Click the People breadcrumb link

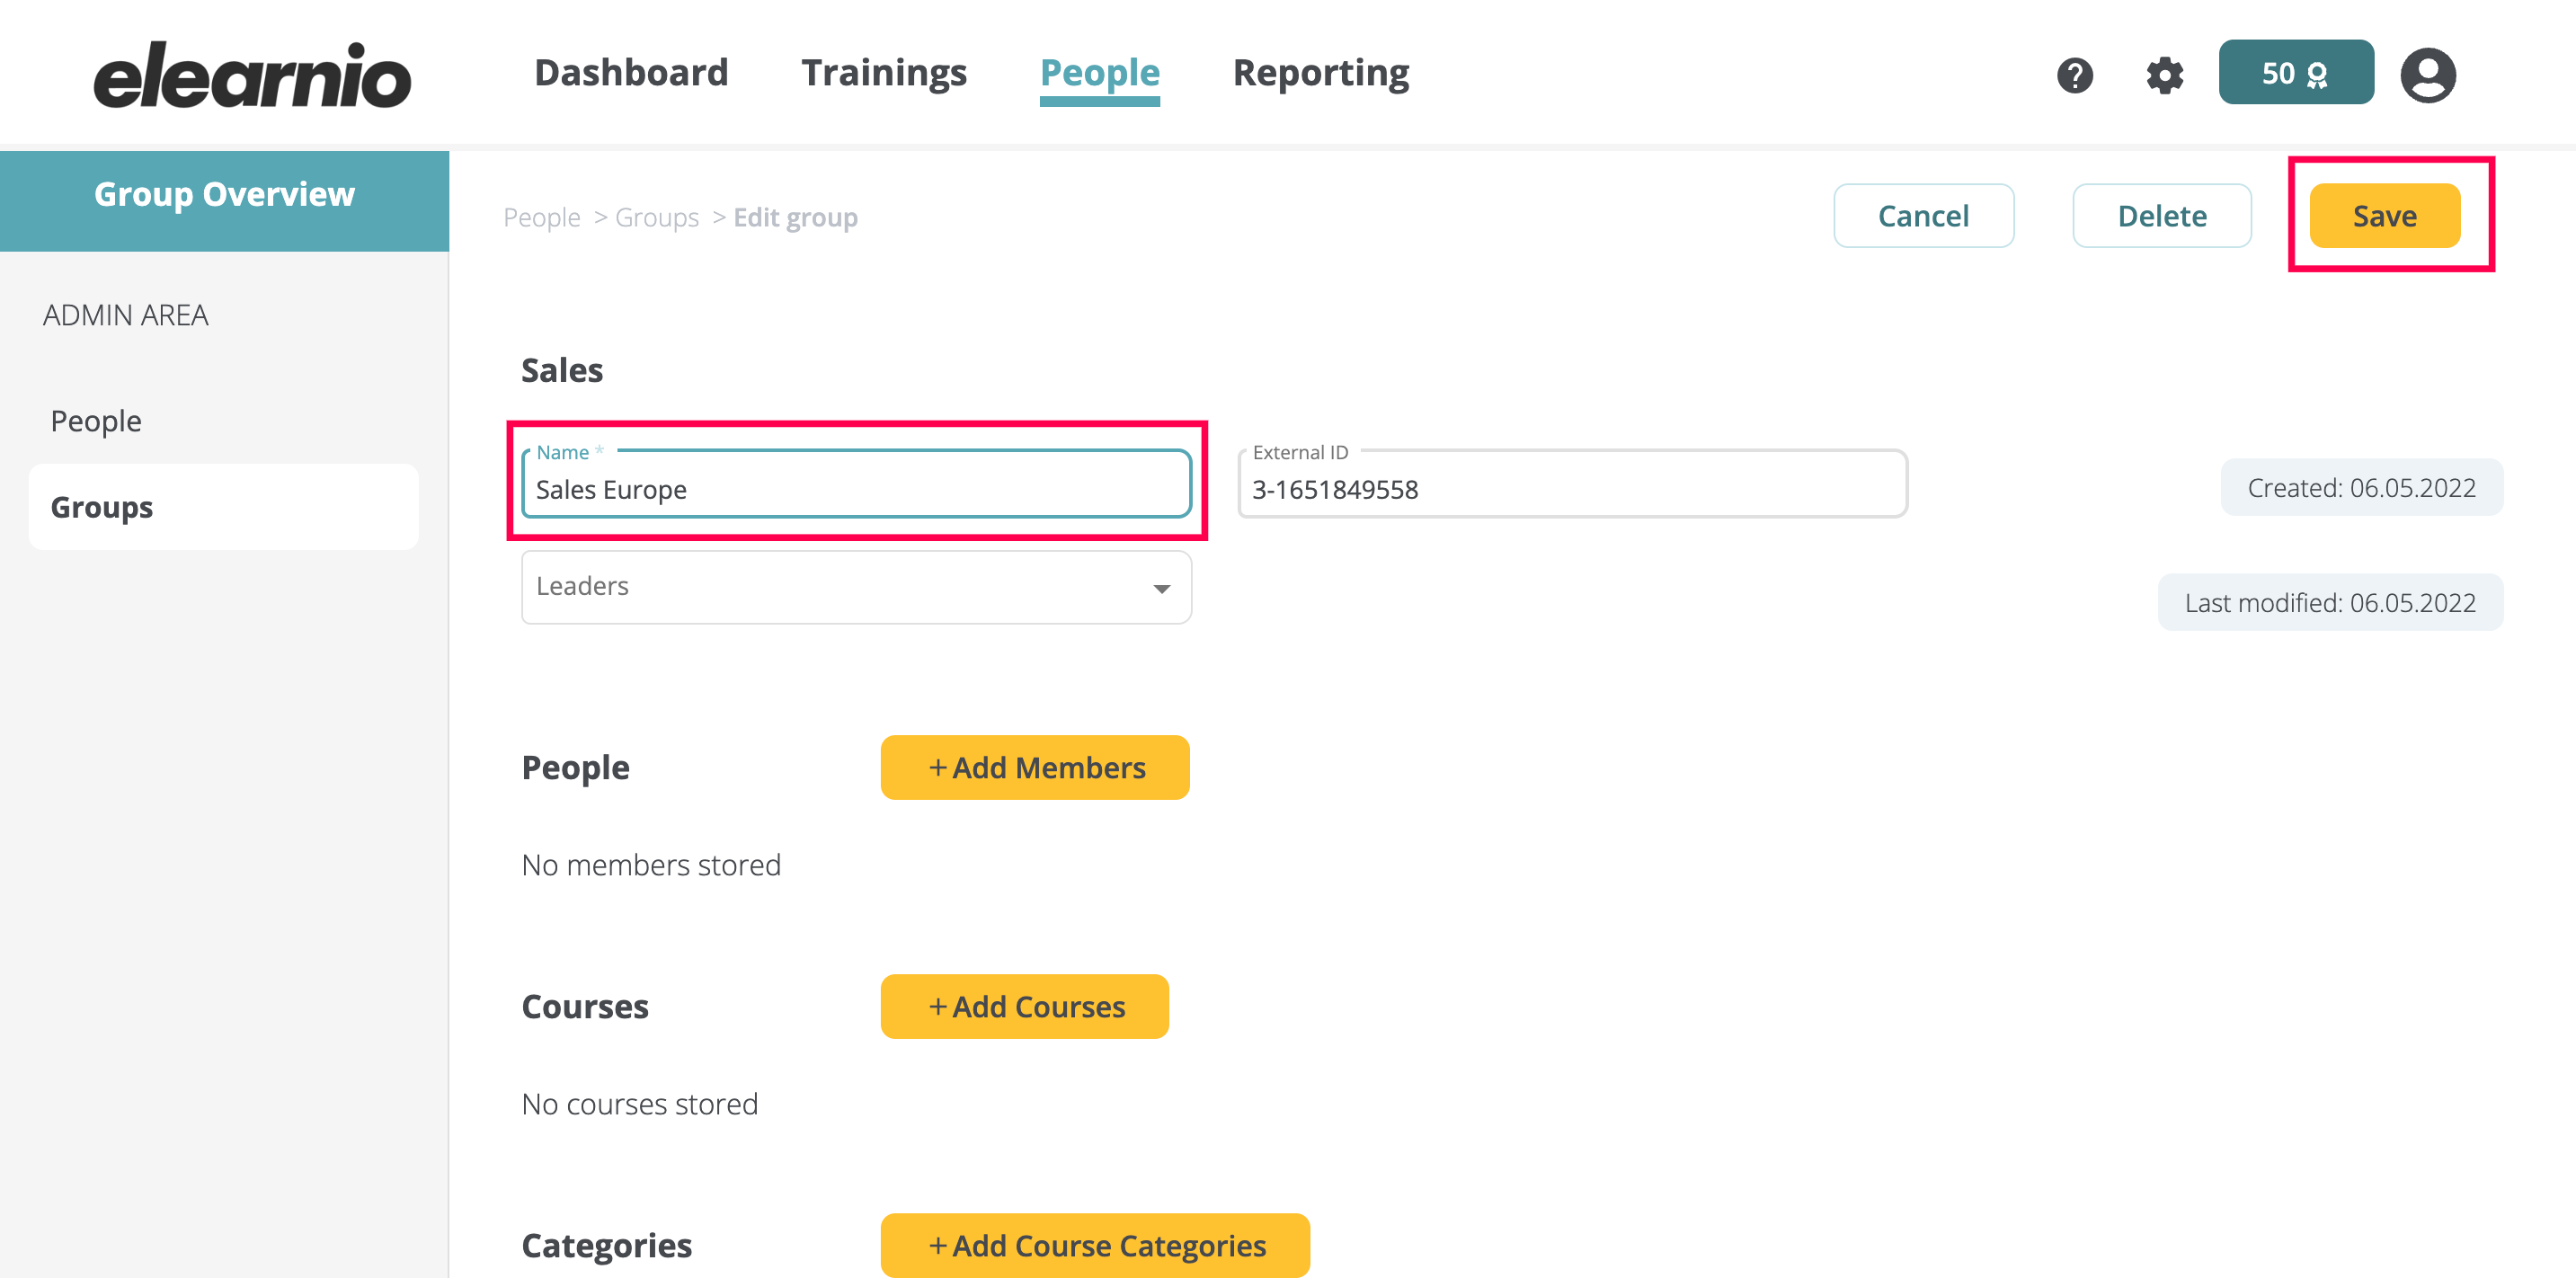[541, 217]
